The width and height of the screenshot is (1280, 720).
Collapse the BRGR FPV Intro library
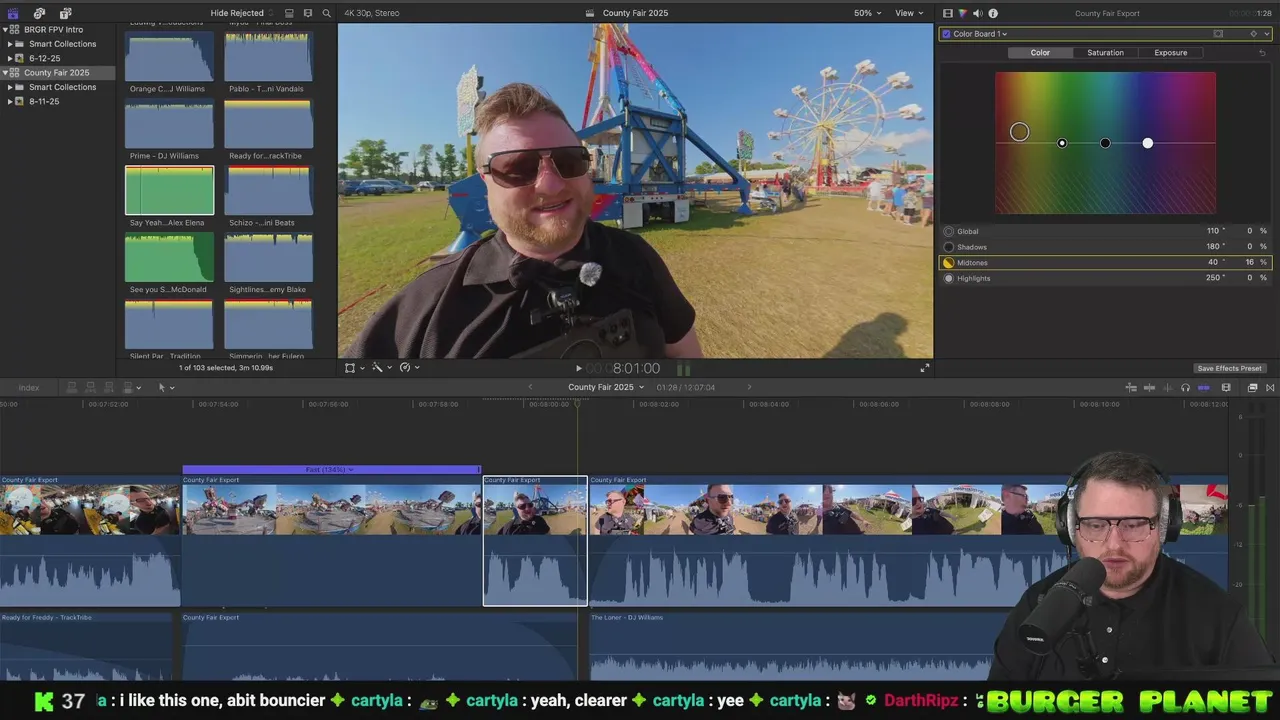pos(5,30)
